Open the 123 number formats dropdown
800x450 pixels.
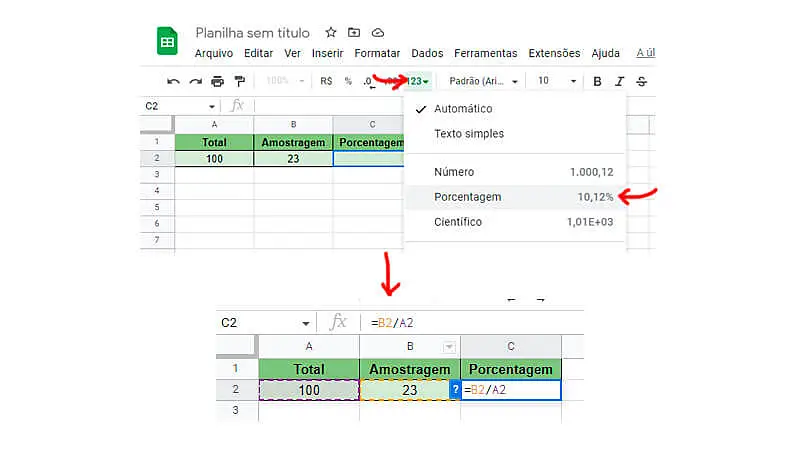coord(418,81)
